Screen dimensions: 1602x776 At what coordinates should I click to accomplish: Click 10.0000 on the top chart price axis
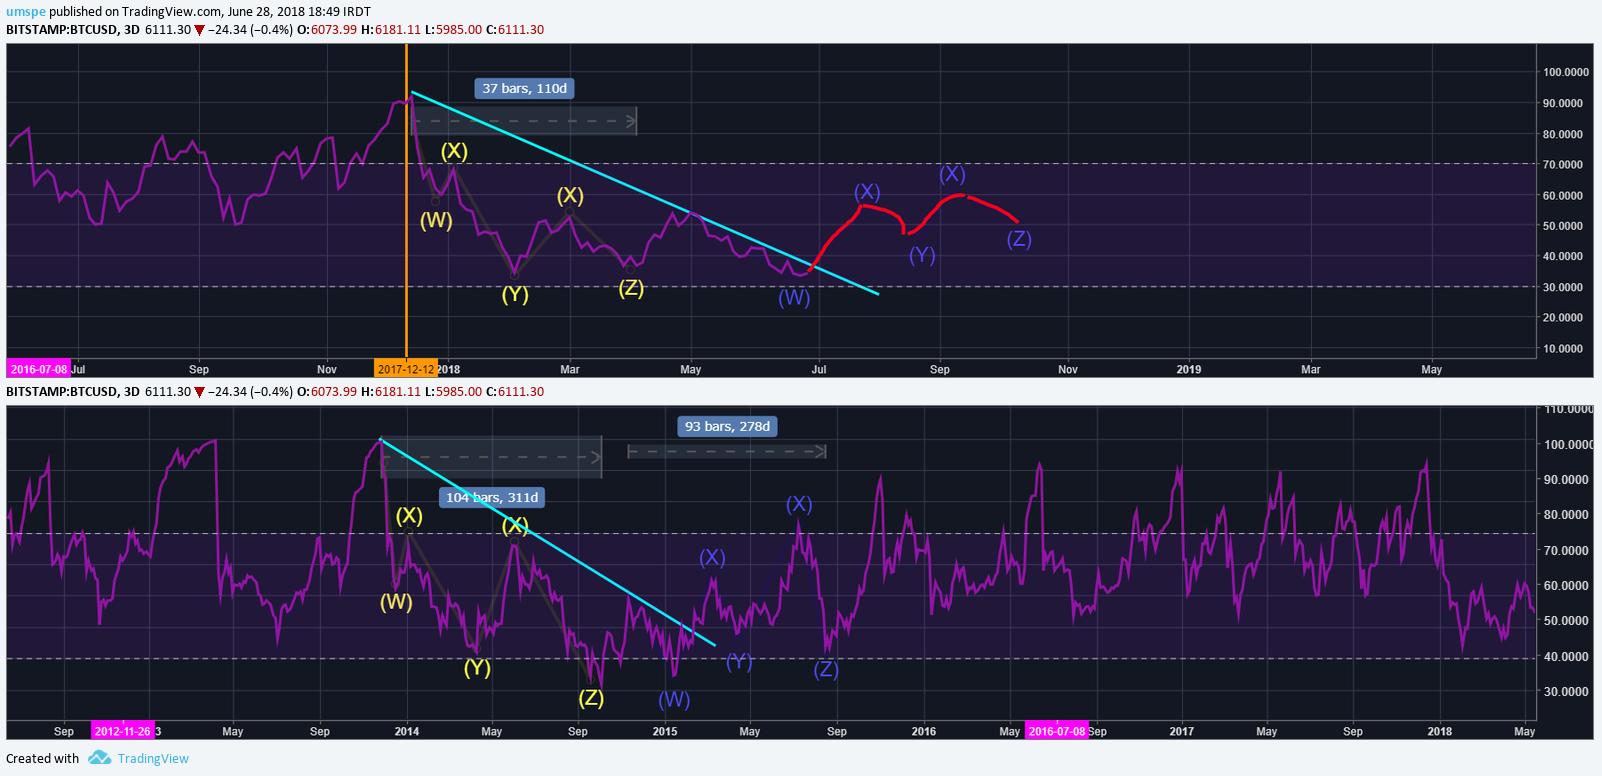tap(1563, 349)
